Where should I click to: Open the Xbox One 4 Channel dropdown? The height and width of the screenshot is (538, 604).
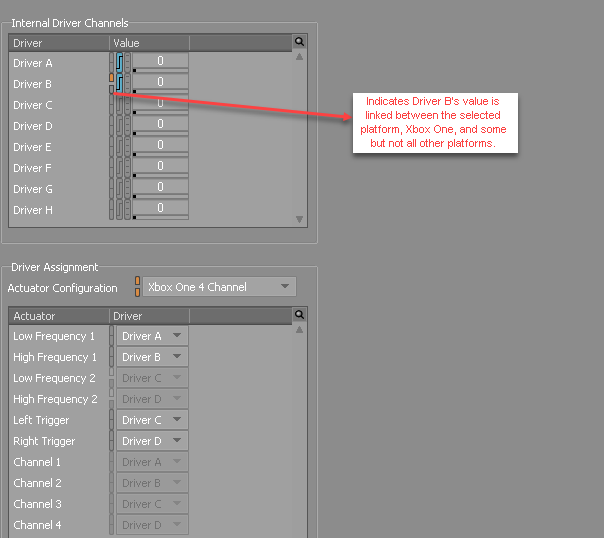click(x=219, y=287)
